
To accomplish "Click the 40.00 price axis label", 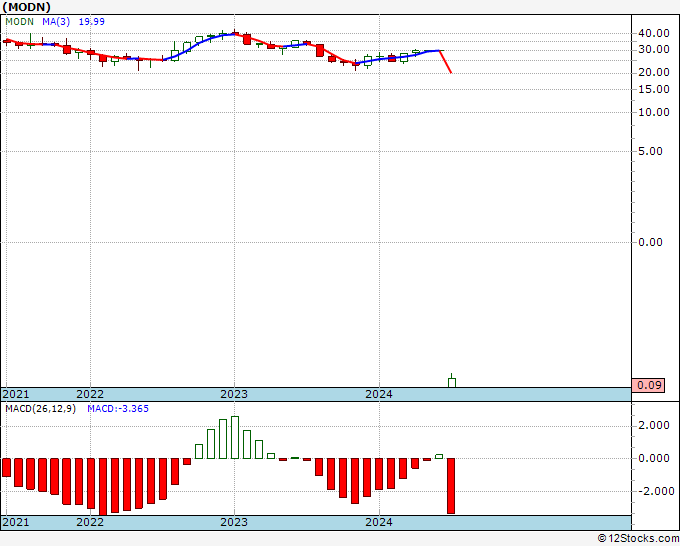I will [654, 33].
